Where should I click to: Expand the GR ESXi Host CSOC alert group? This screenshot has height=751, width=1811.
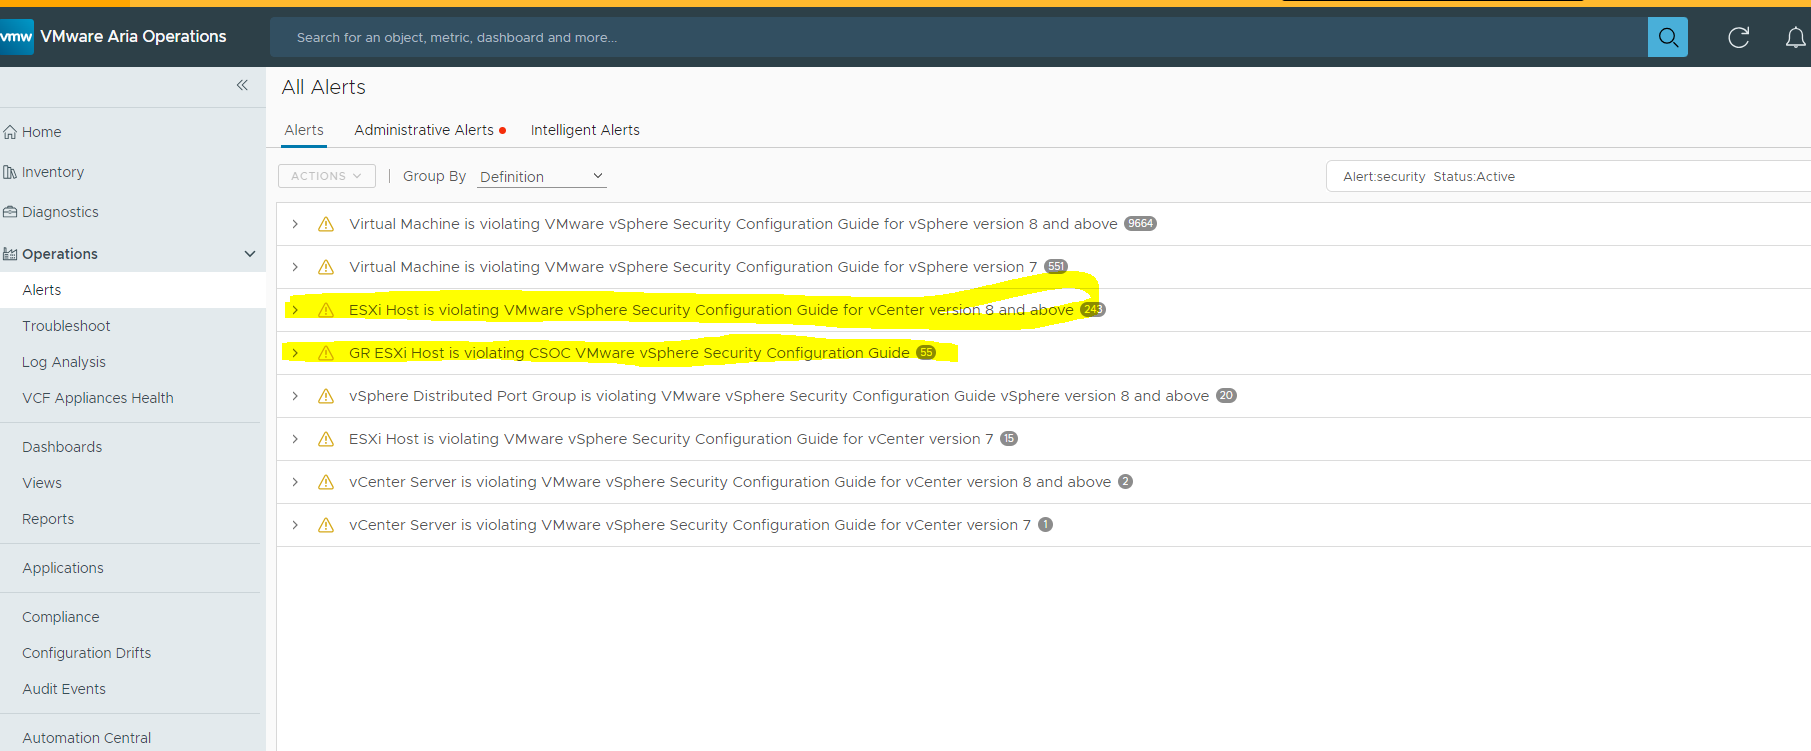tap(295, 353)
